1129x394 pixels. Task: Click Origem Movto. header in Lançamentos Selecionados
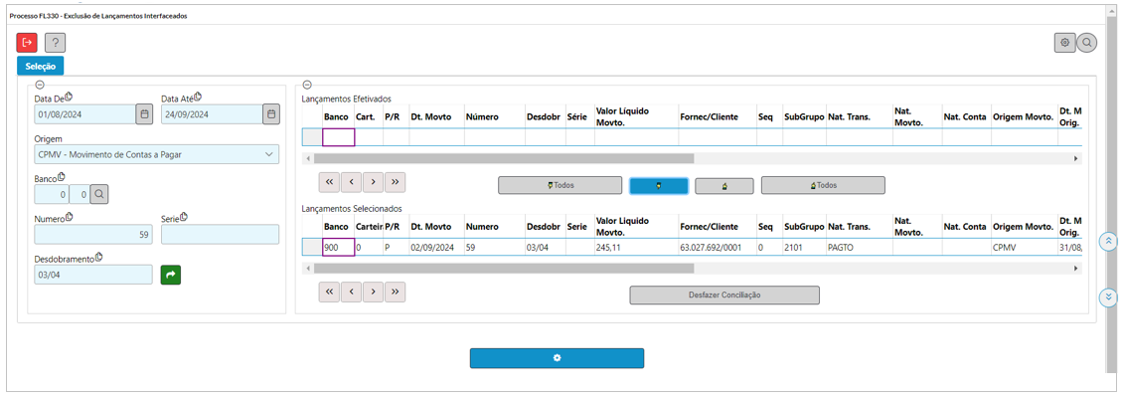tap(1023, 226)
